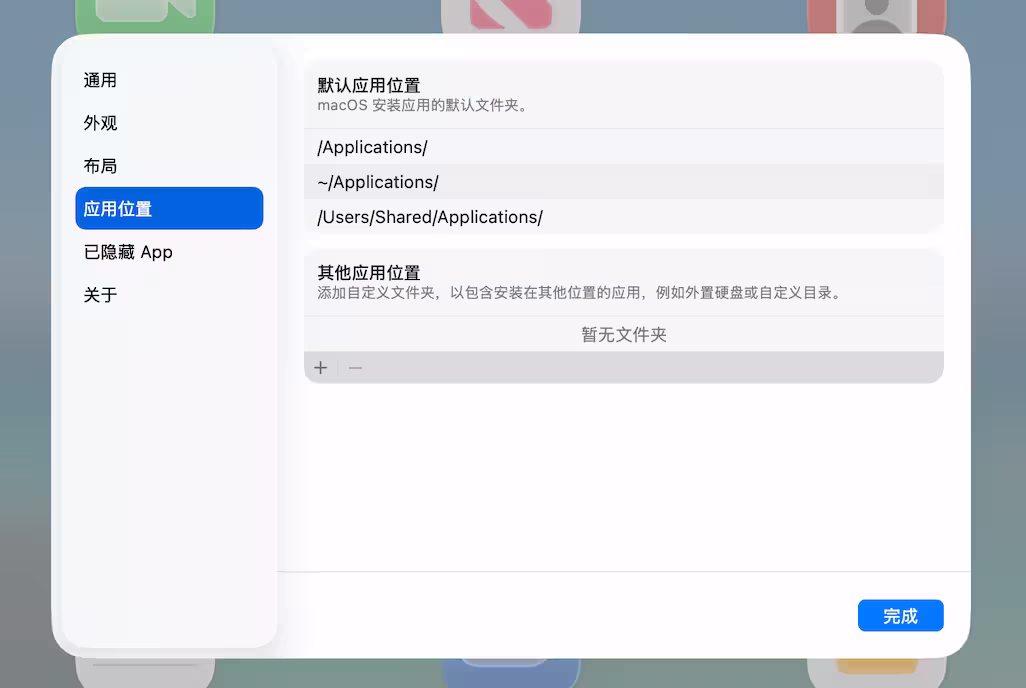Click the plus icon to add folder
This screenshot has width=1026, height=688.
pos(321,368)
